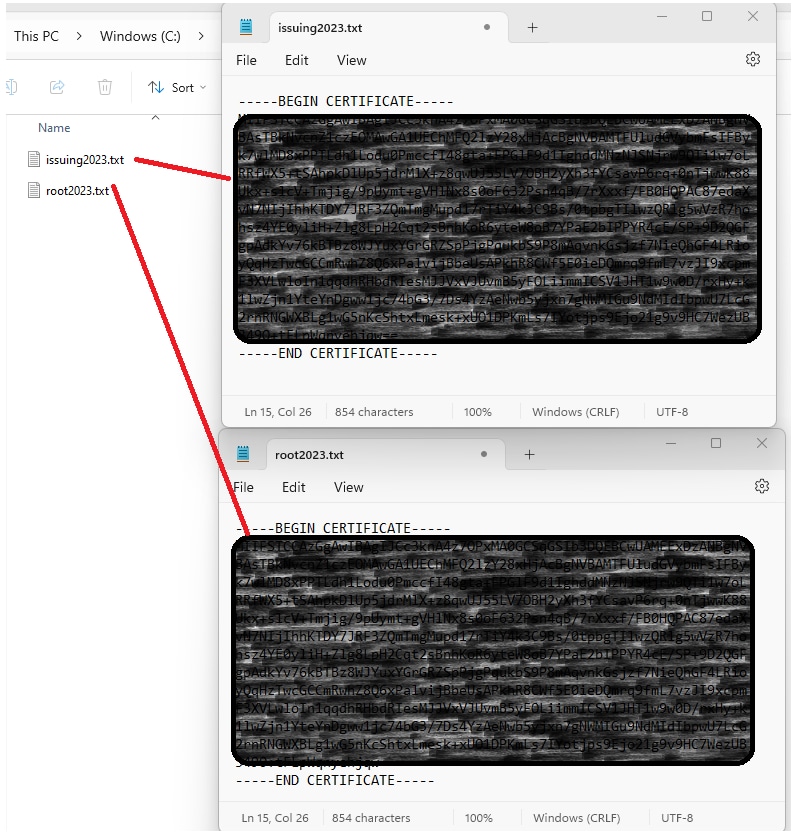Click the Delete trash icon in File Explorer
Screen dimensions: 804x838
(105, 87)
